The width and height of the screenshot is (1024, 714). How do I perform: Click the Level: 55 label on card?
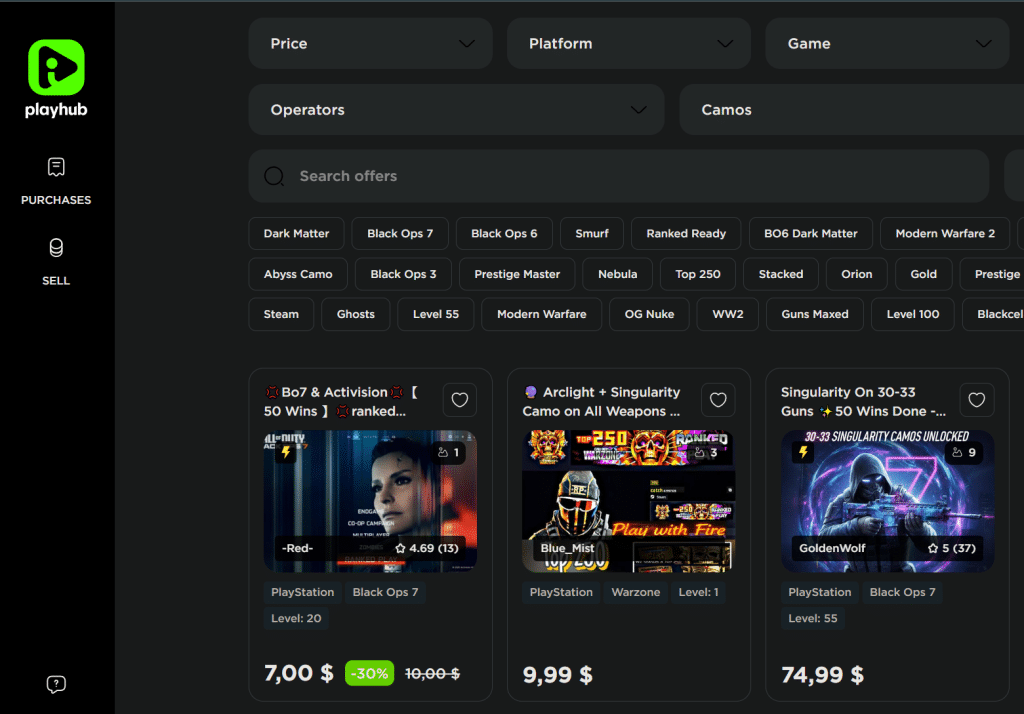click(x=812, y=619)
